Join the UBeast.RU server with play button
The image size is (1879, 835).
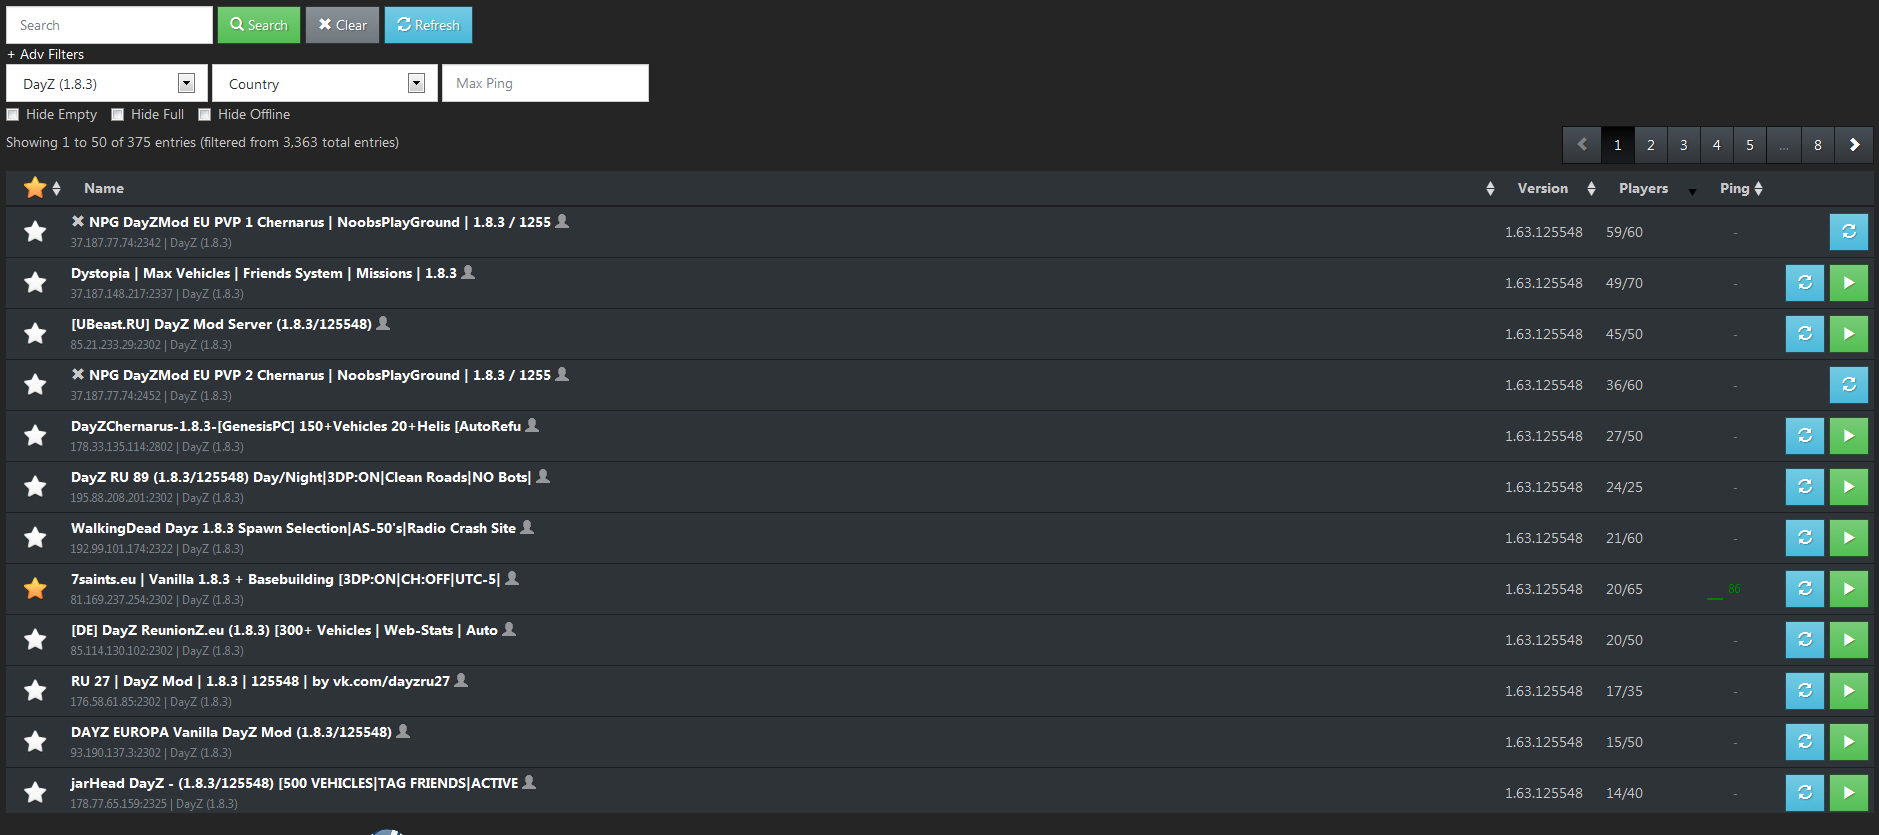(1849, 334)
